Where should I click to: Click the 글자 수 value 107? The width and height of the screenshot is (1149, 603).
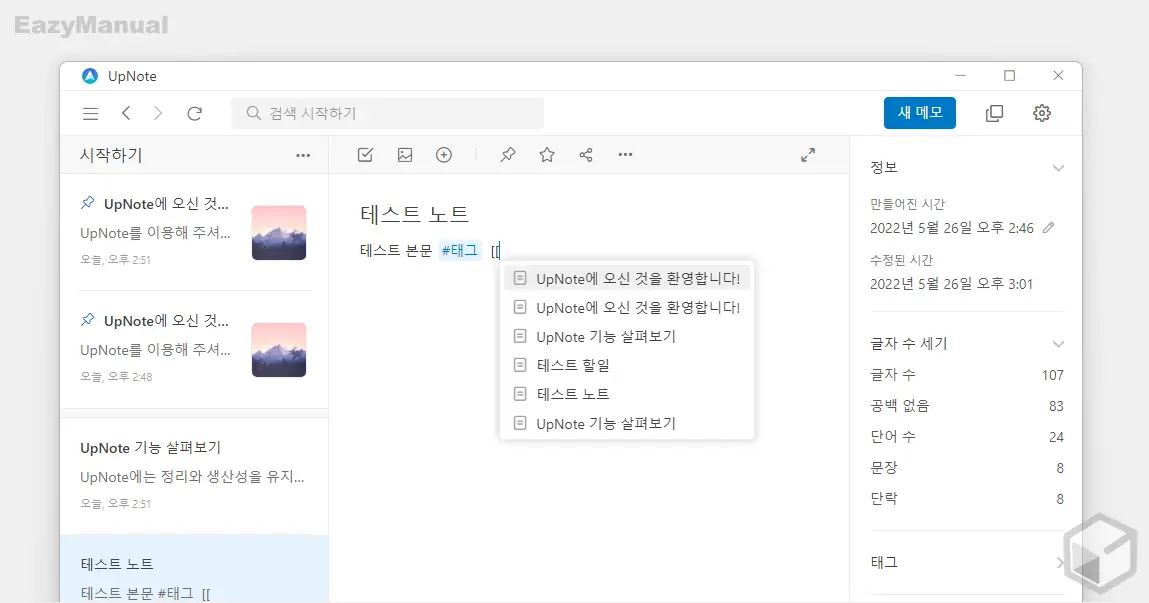click(1052, 375)
